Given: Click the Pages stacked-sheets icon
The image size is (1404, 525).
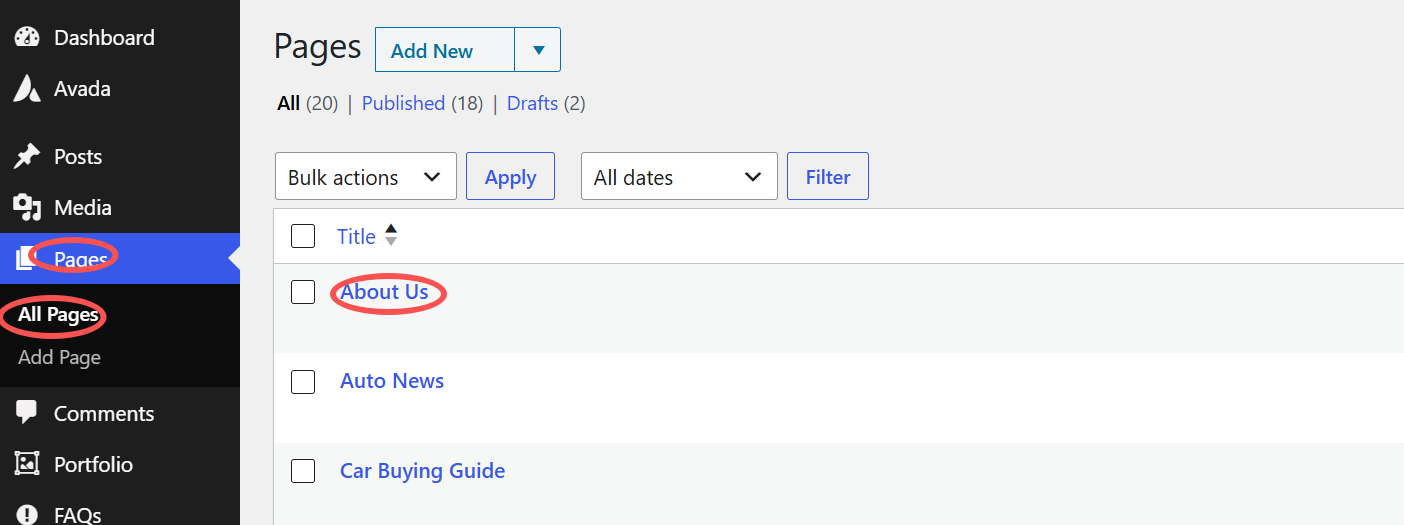Looking at the screenshot, I should pos(26,259).
